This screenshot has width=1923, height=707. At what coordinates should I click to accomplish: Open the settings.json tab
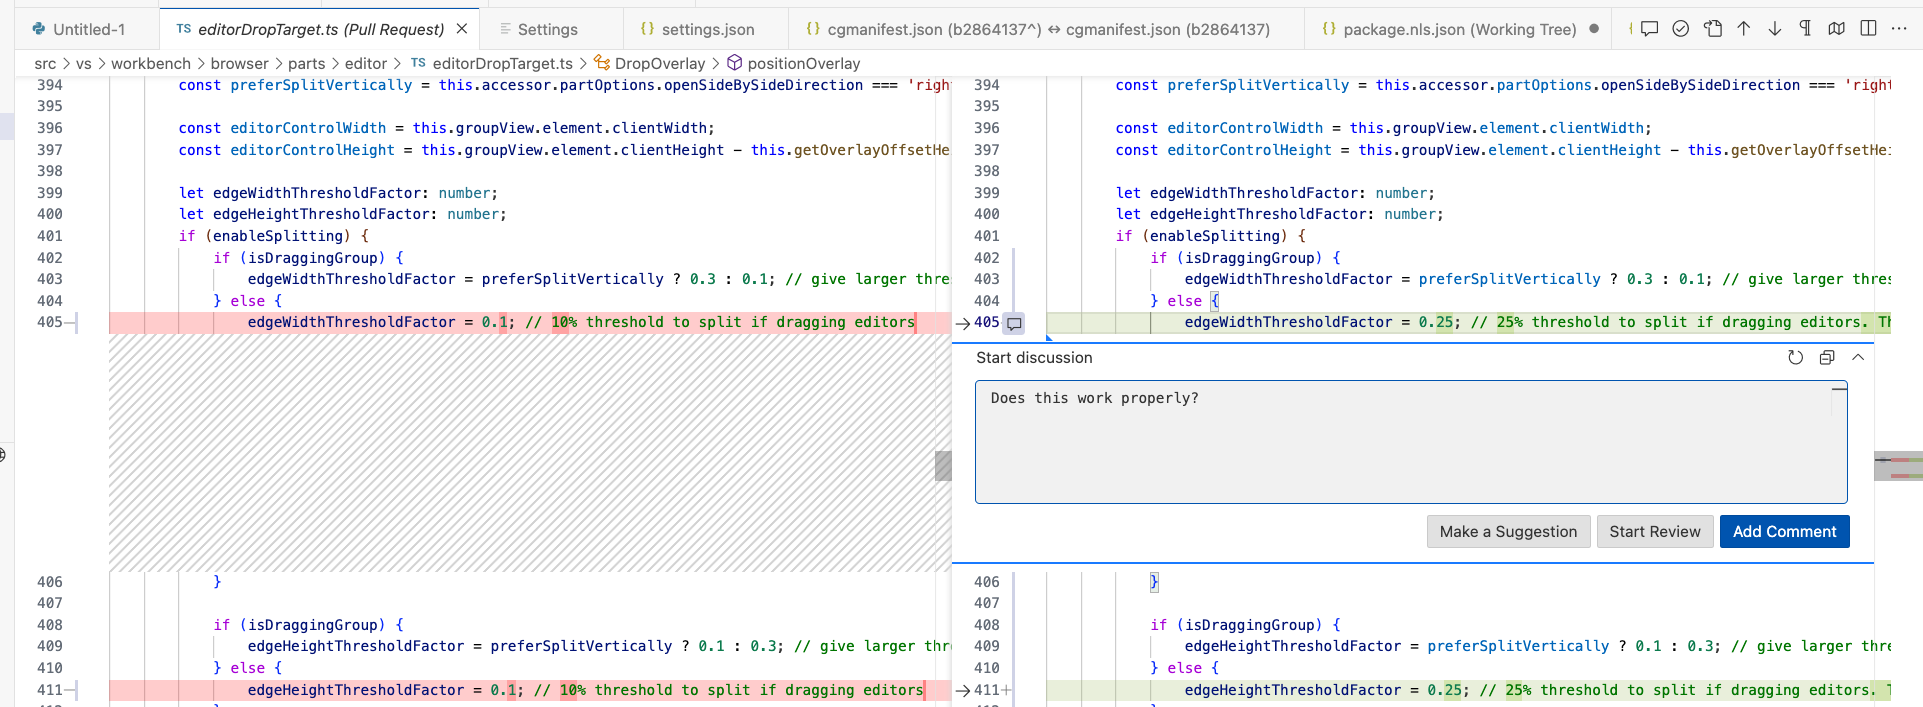[x=704, y=29]
